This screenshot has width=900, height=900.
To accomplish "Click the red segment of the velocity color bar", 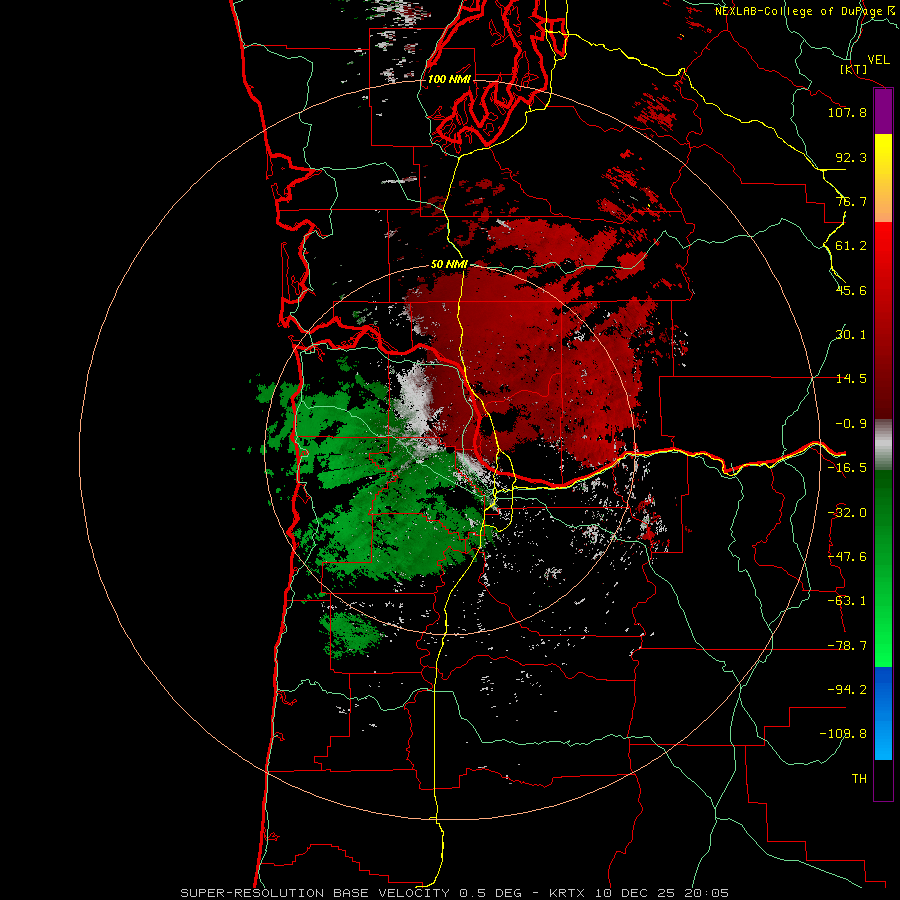I will click(x=883, y=320).
